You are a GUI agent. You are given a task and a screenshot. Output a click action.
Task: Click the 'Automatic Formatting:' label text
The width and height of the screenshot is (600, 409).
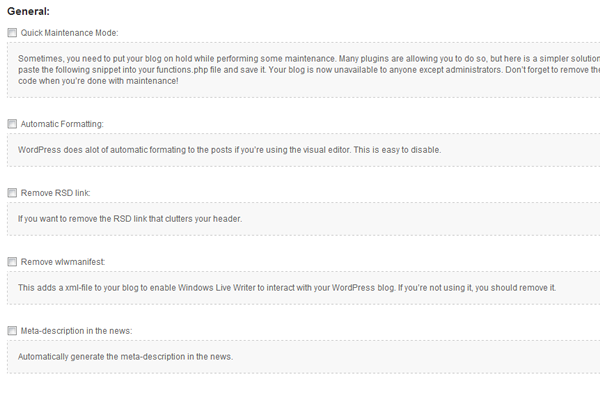click(x=62, y=124)
